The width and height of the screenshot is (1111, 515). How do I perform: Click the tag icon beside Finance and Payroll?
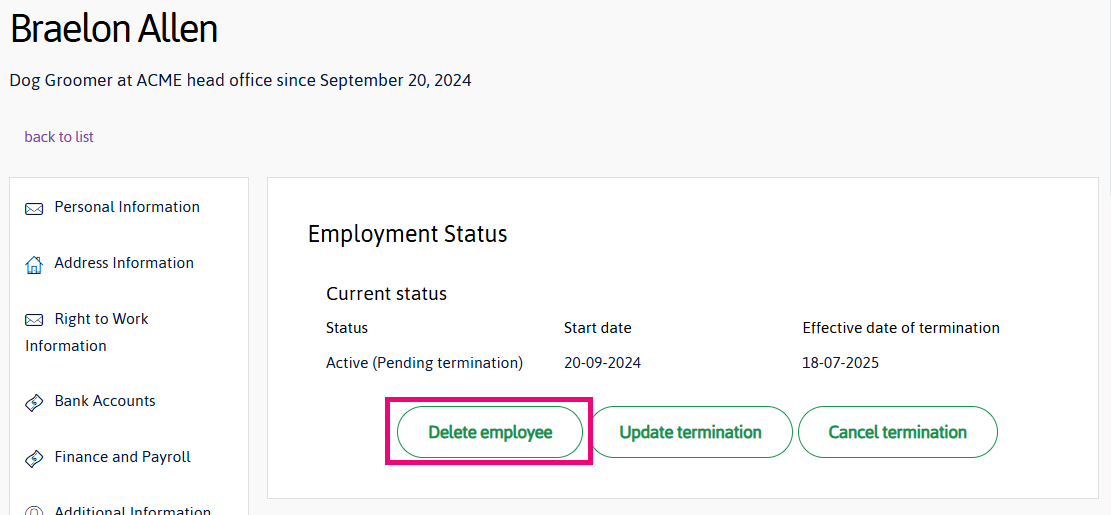pos(34,459)
